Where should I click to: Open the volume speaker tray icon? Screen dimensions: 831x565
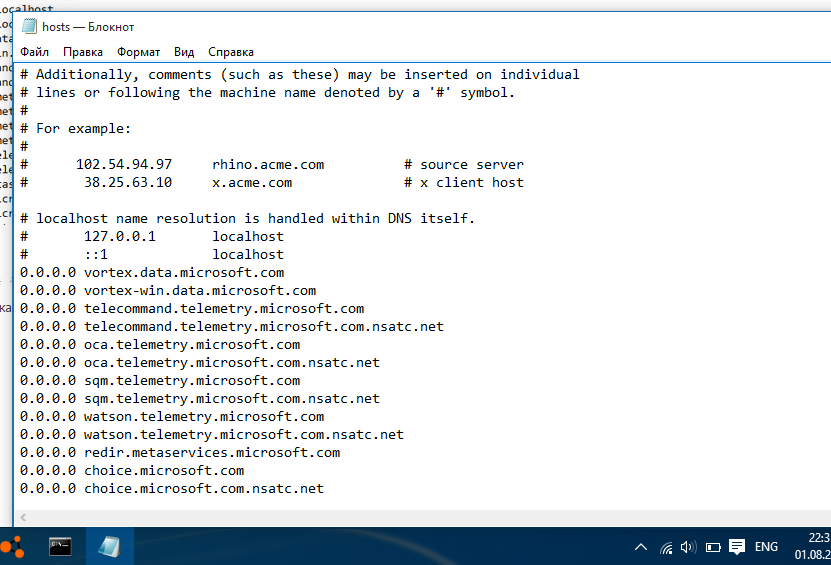[x=688, y=547]
